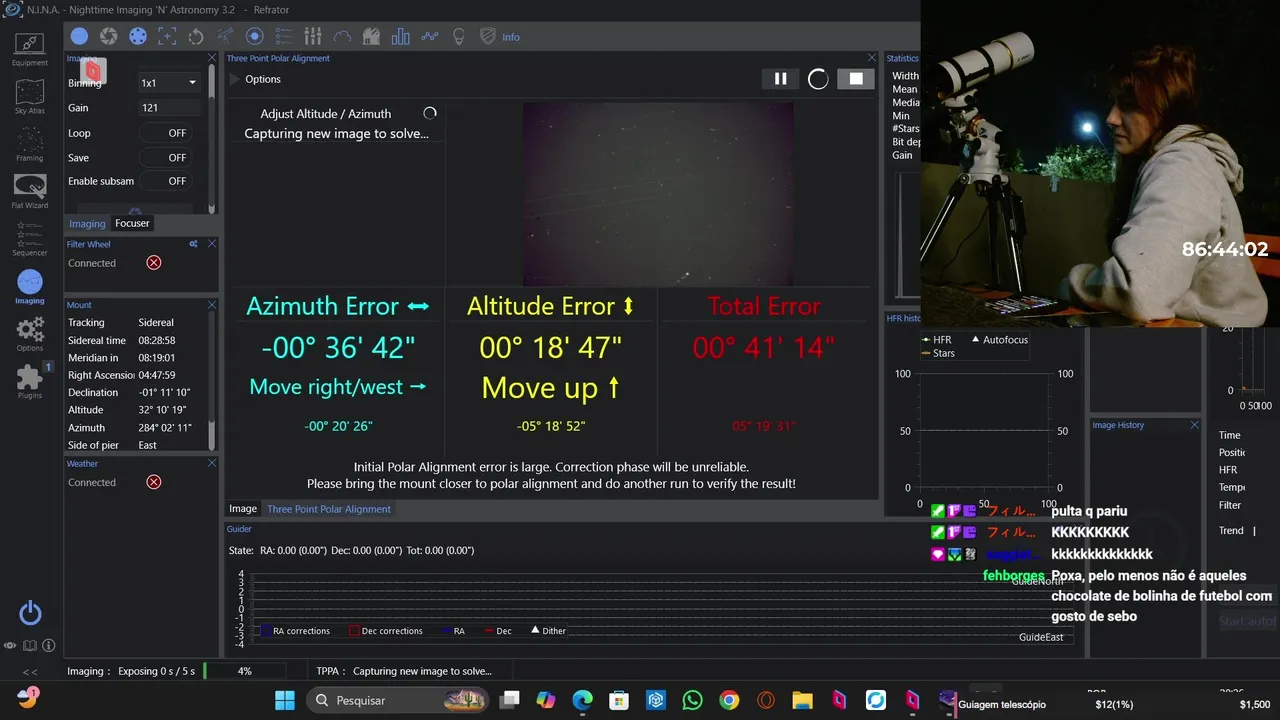This screenshot has width=1280, height=720.
Task: Toggle the flat panel lightbulb icon
Action: pyautogui.click(x=459, y=37)
